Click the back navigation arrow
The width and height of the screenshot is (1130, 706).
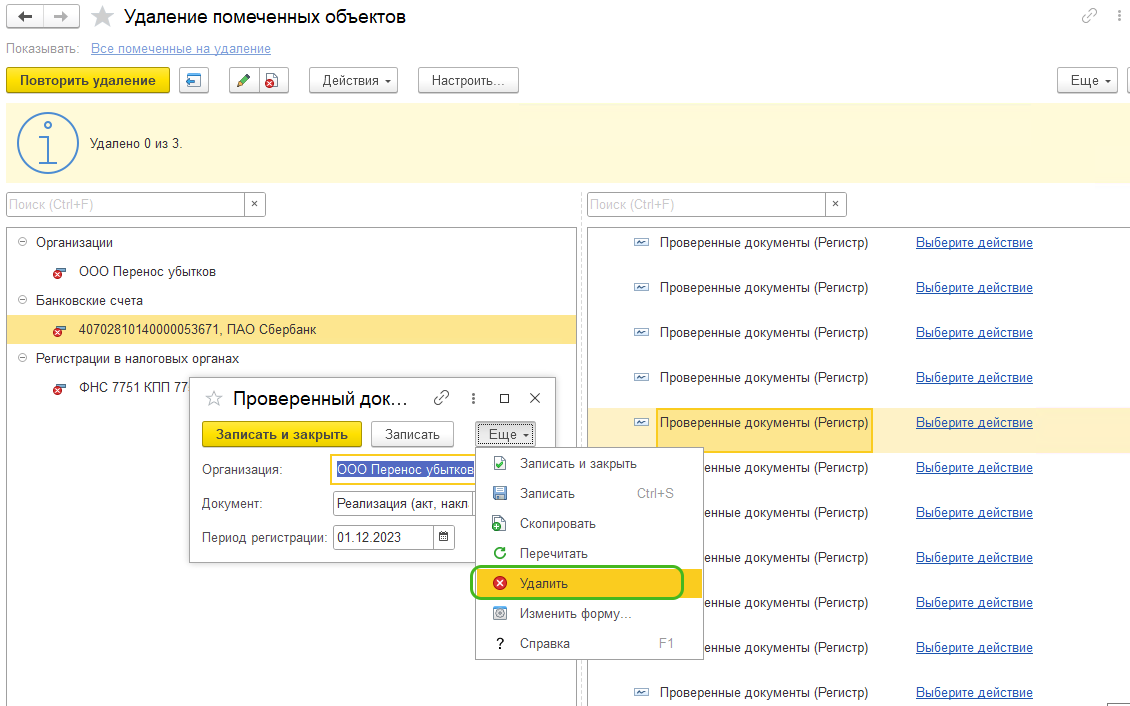pyautogui.click(x=25, y=17)
